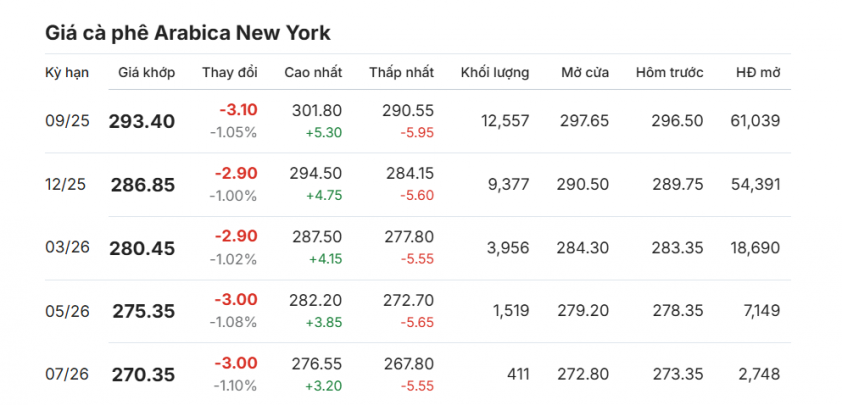Select the 03/26 contract term
Viewport: 842px width, 405px height.
click(x=68, y=248)
